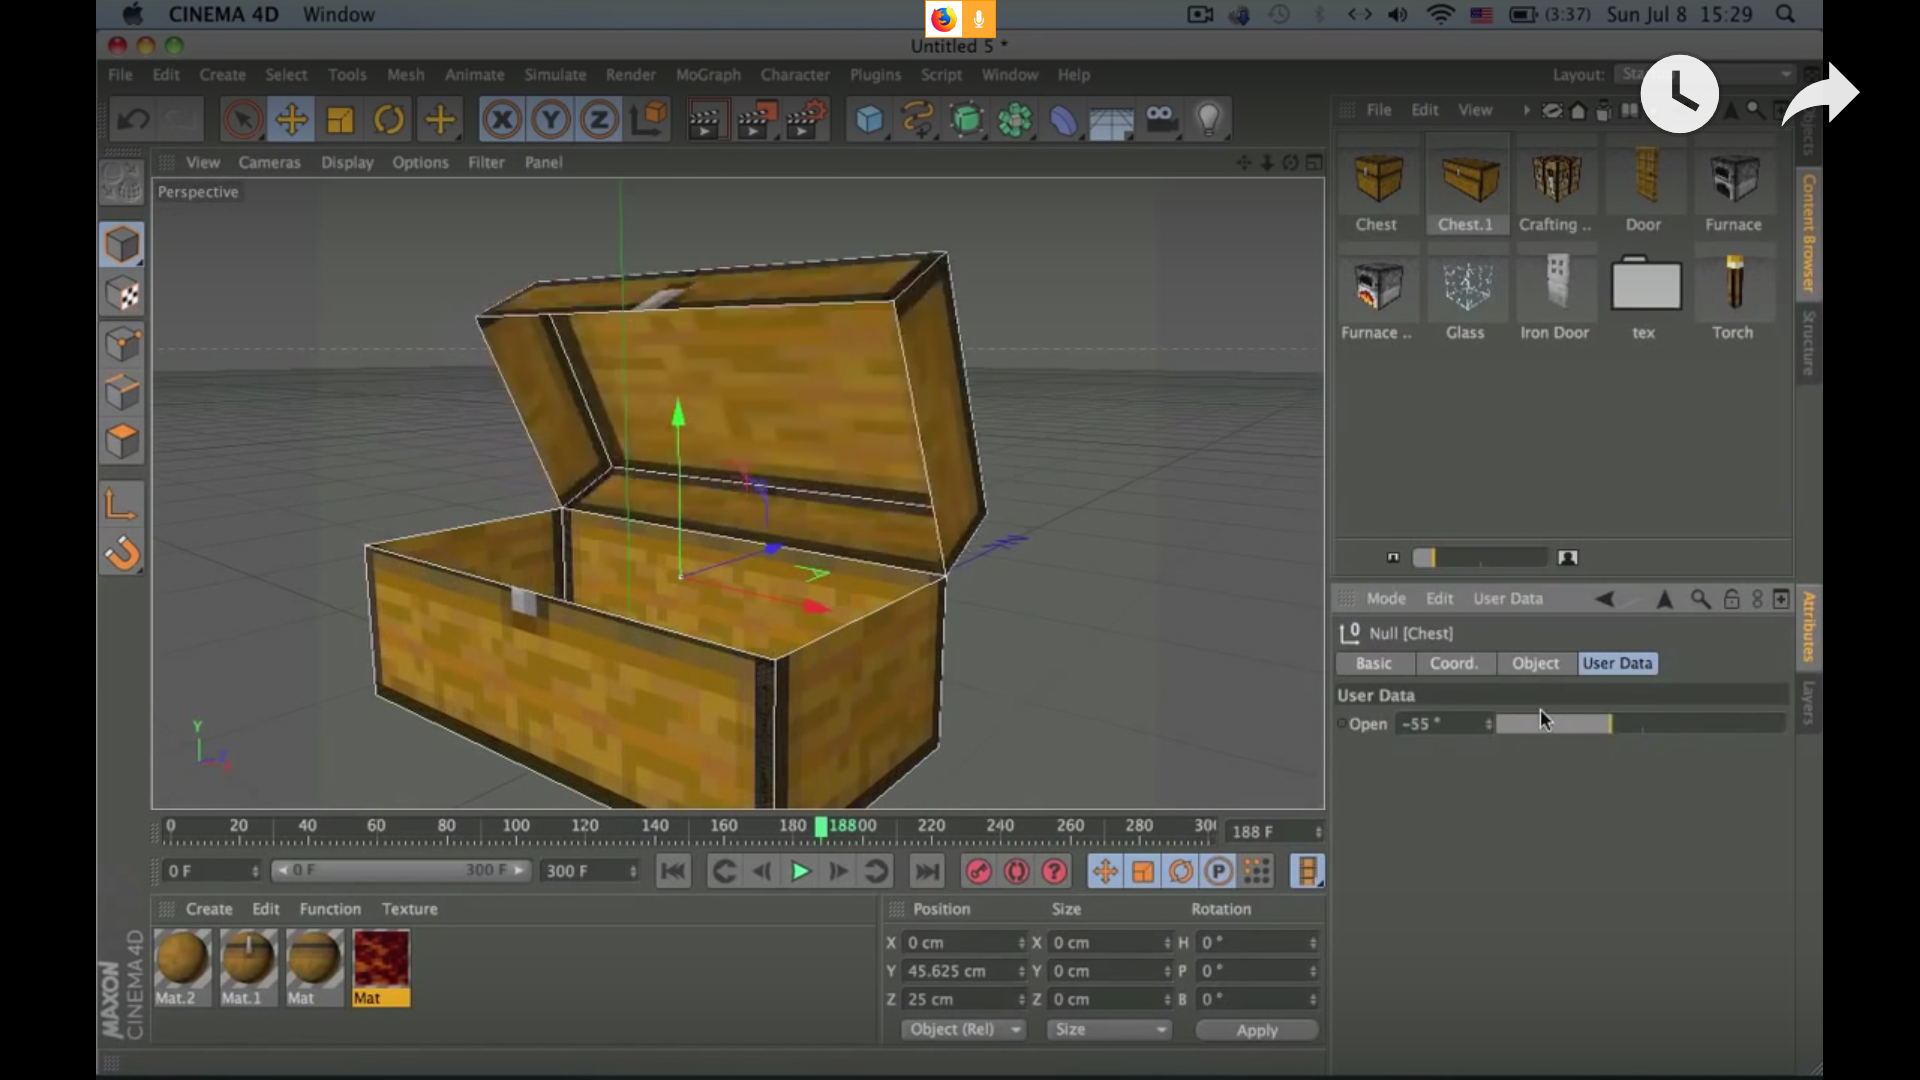Activate the Scale tool

[340, 120]
